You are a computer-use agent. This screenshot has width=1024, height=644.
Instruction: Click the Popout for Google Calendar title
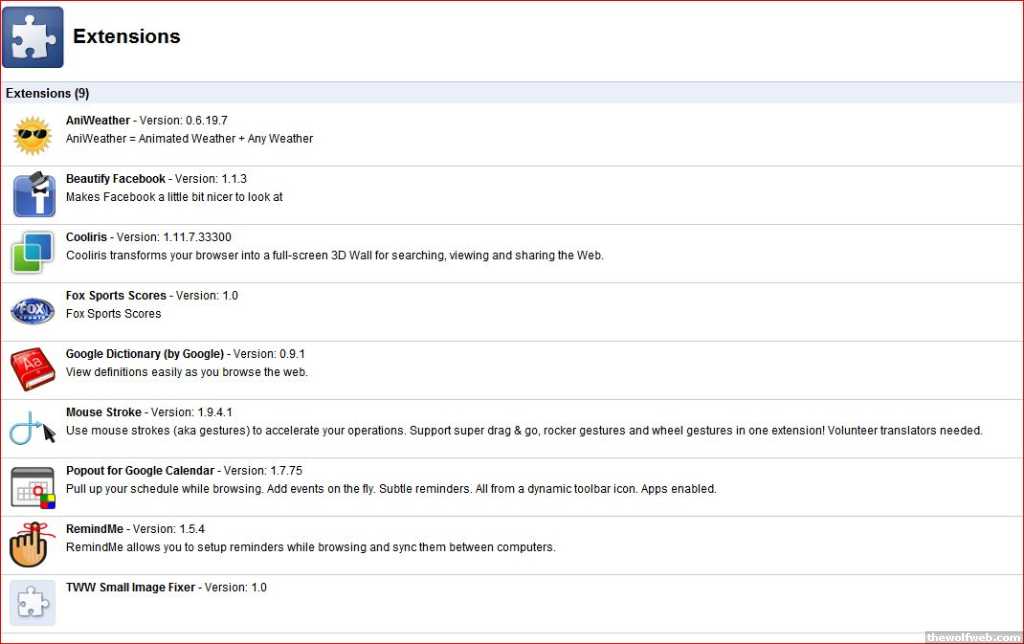[x=140, y=471]
